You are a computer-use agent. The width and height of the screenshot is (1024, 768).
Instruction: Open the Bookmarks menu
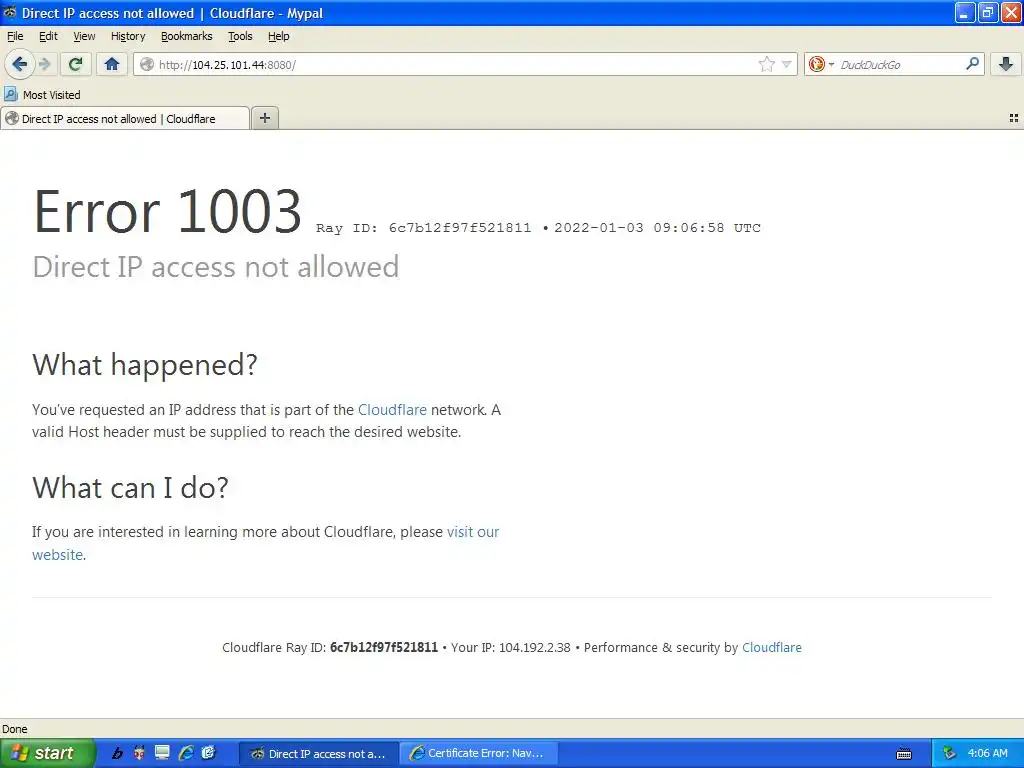coord(187,36)
